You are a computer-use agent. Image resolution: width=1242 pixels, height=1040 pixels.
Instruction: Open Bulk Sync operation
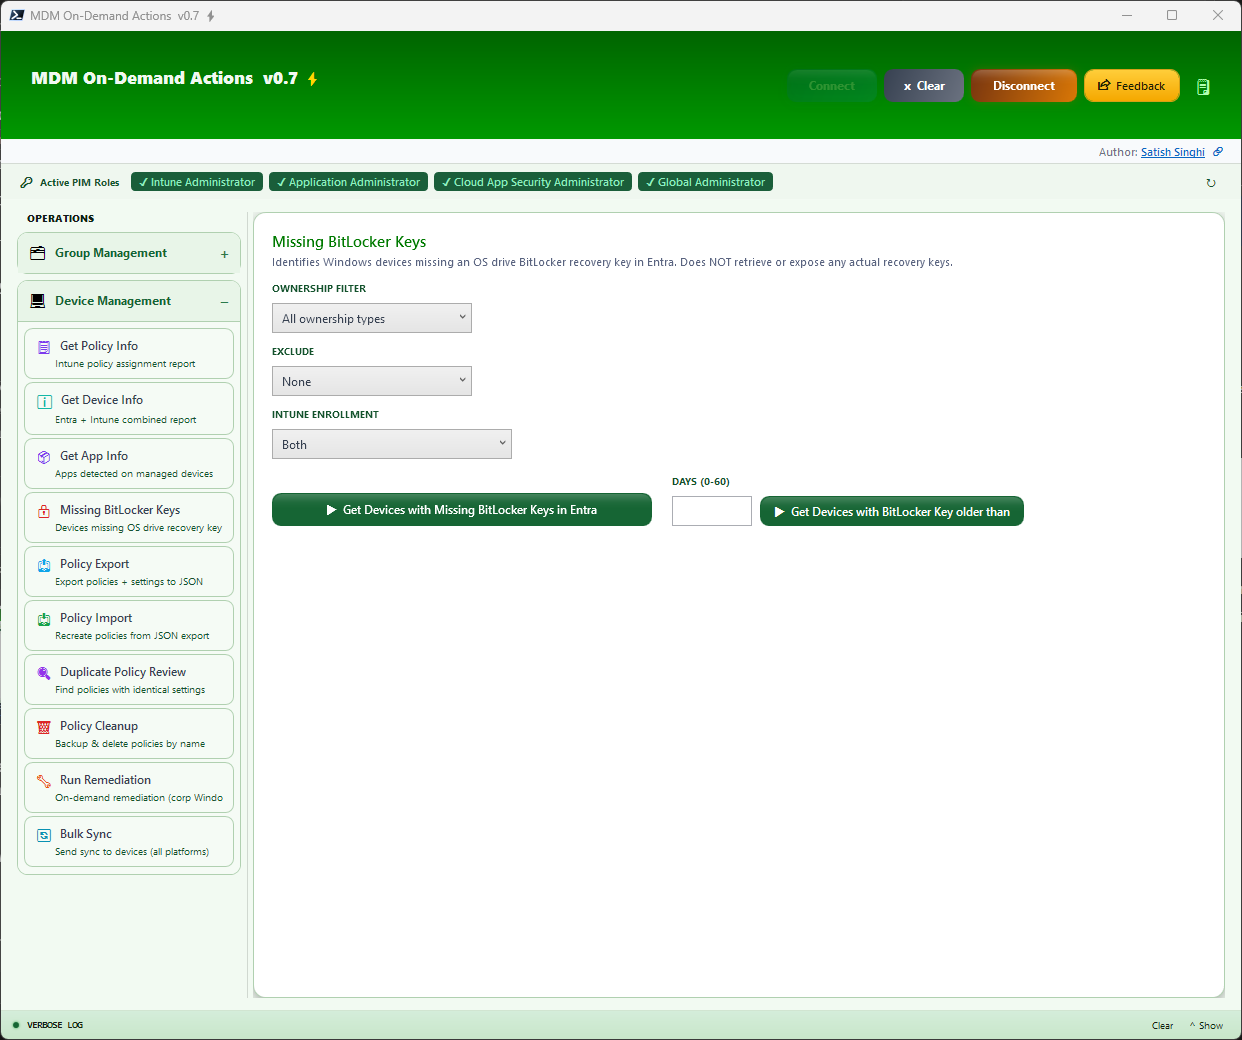point(129,842)
